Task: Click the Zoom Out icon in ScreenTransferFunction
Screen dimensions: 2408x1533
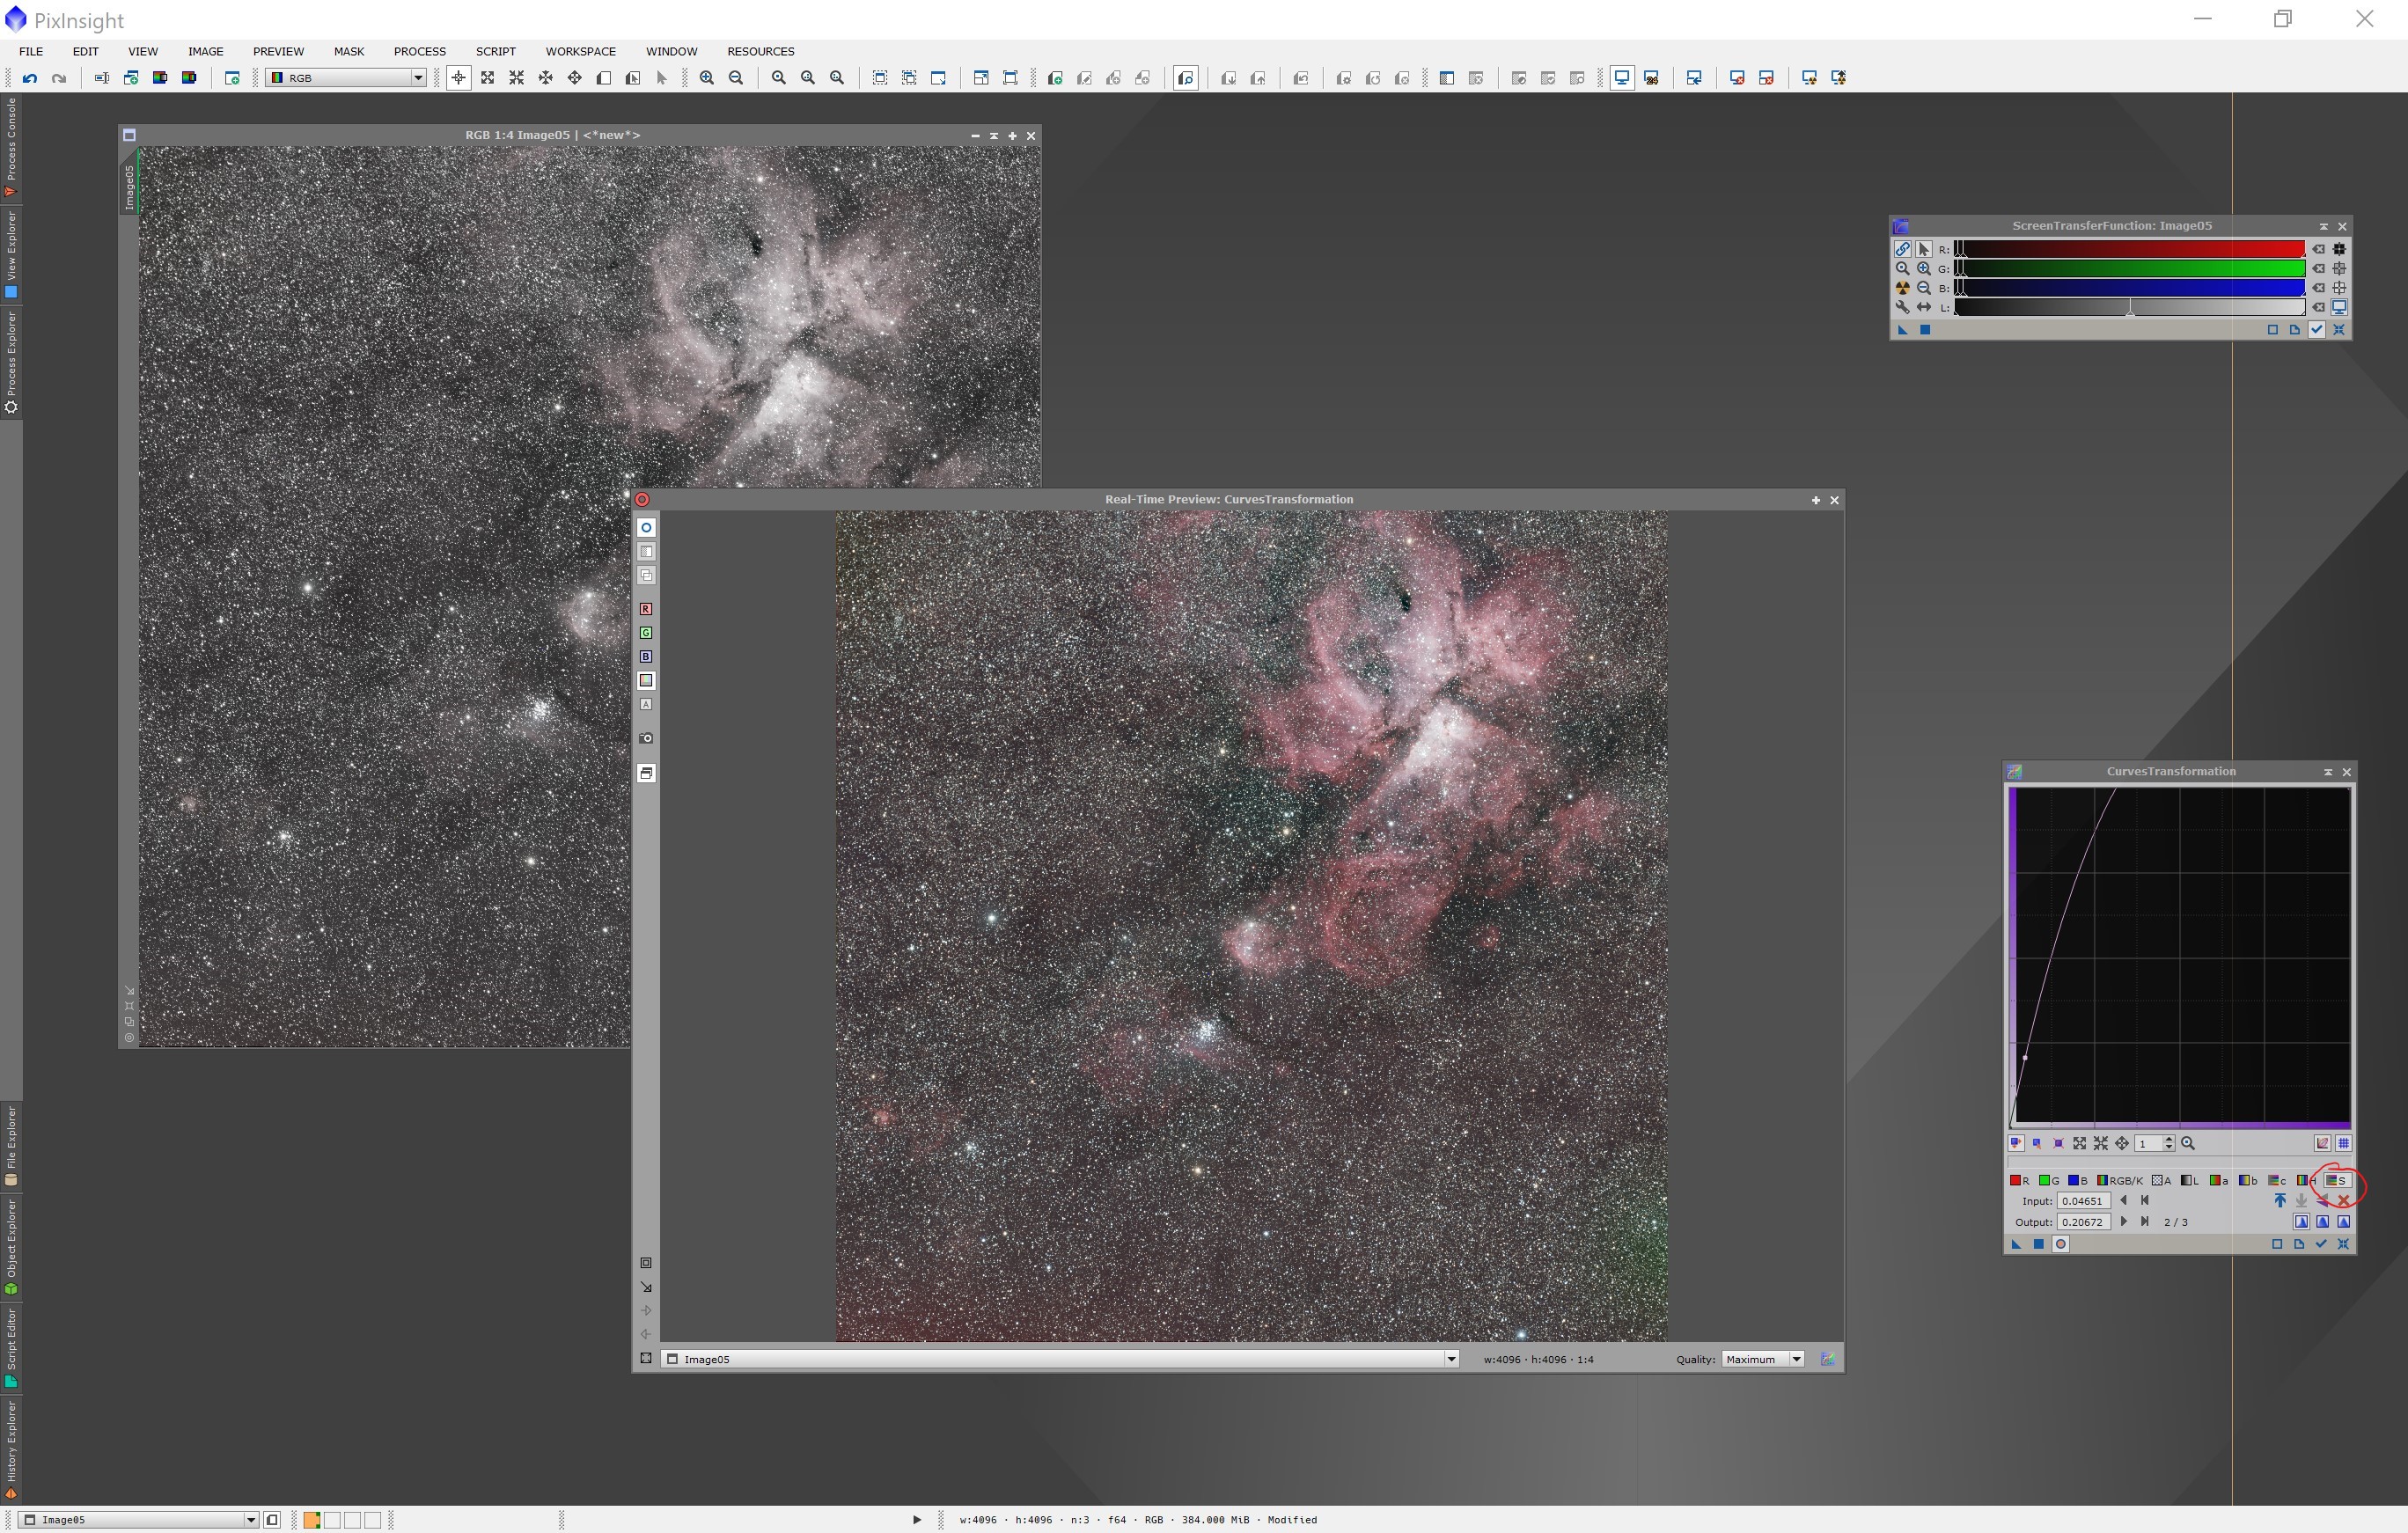Action: [1924, 288]
